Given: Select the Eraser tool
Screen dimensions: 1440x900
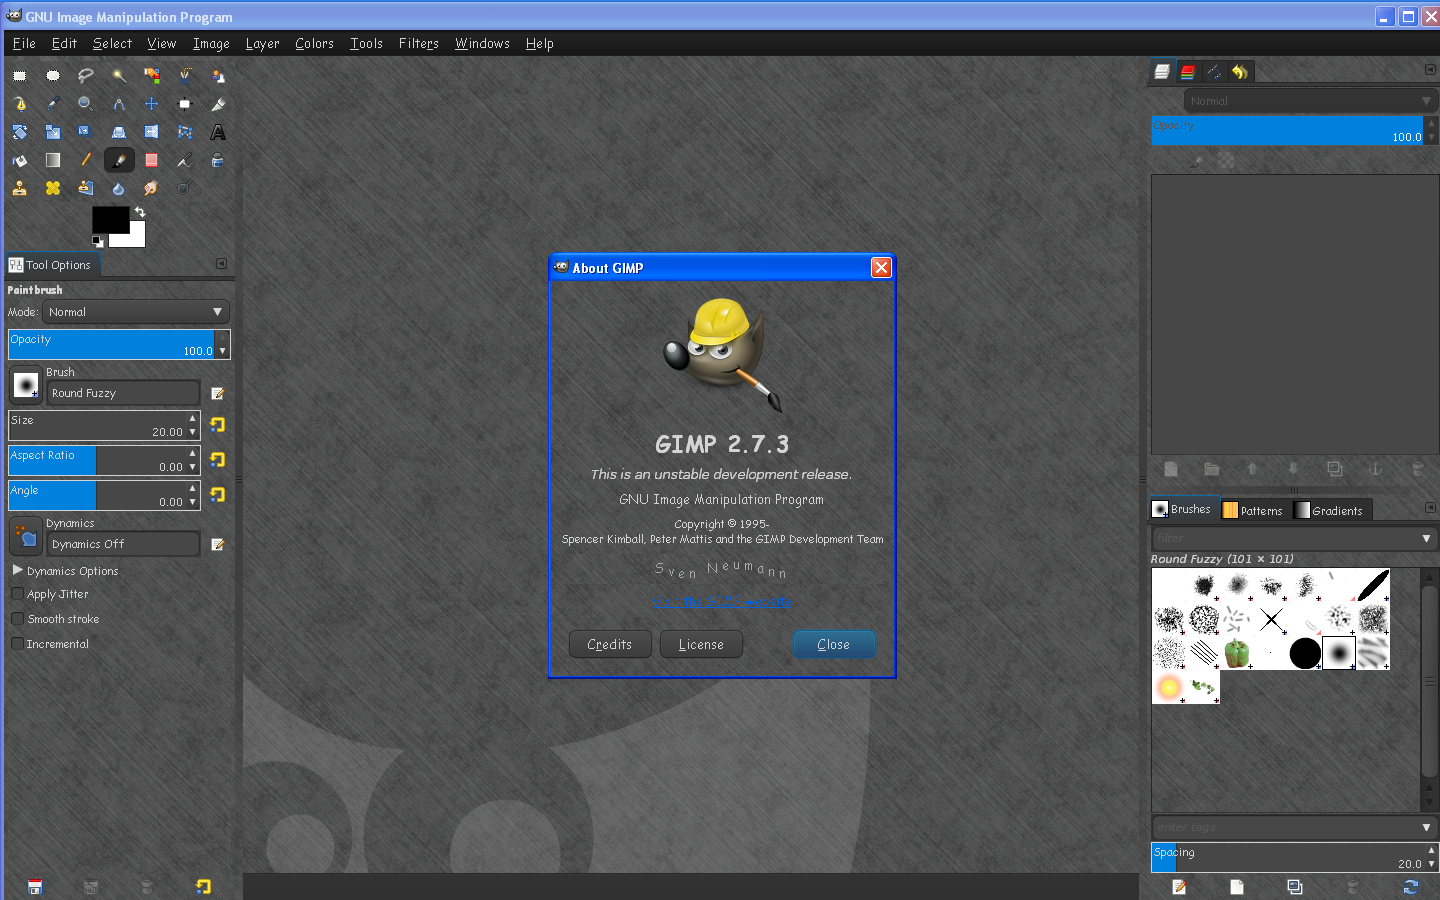Looking at the screenshot, I should coord(152,160).
